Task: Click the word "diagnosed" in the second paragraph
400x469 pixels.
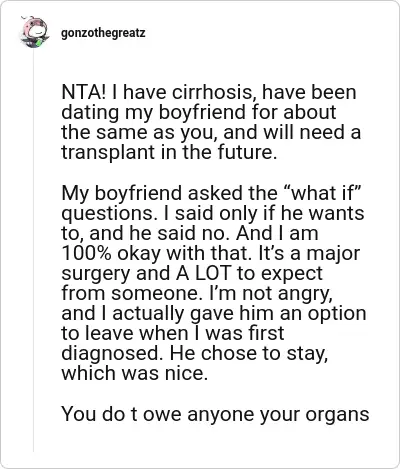Action: pyautogui.click(x=110, y=354)
